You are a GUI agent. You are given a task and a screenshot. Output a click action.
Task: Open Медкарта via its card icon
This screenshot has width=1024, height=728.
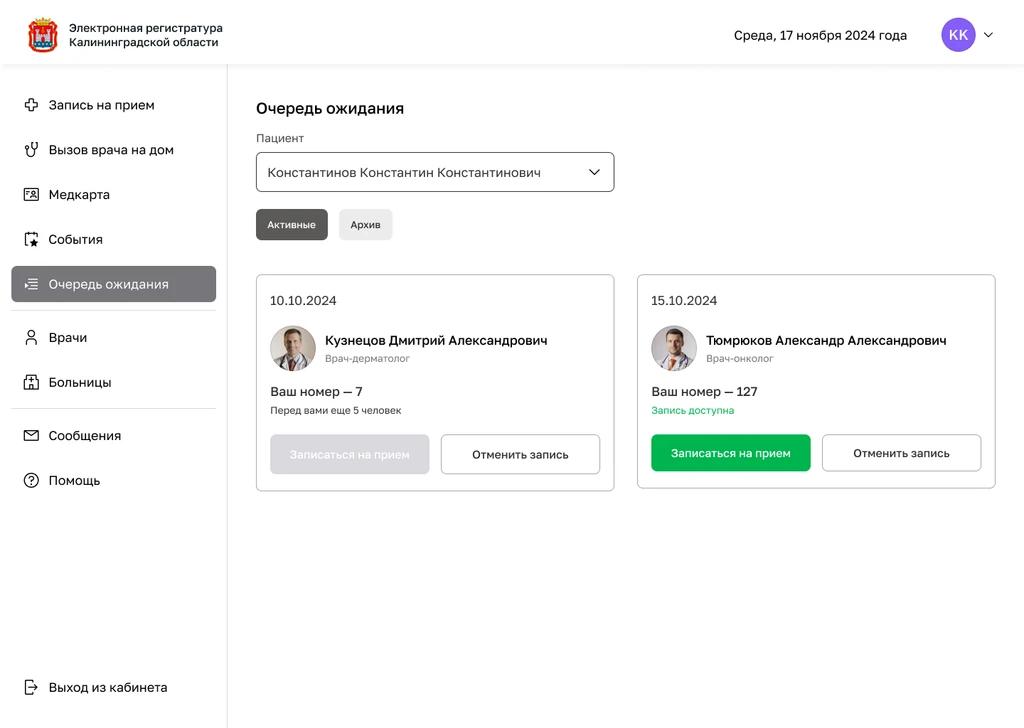[31, 195]
